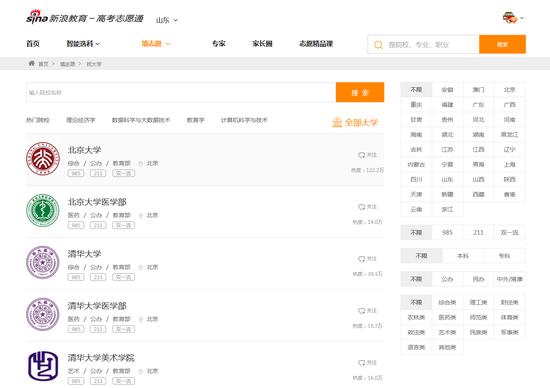Click the orange 搜索 button beside the school name field
The width and height of the screenshot is (550, 388).
[x=360, y=92]
